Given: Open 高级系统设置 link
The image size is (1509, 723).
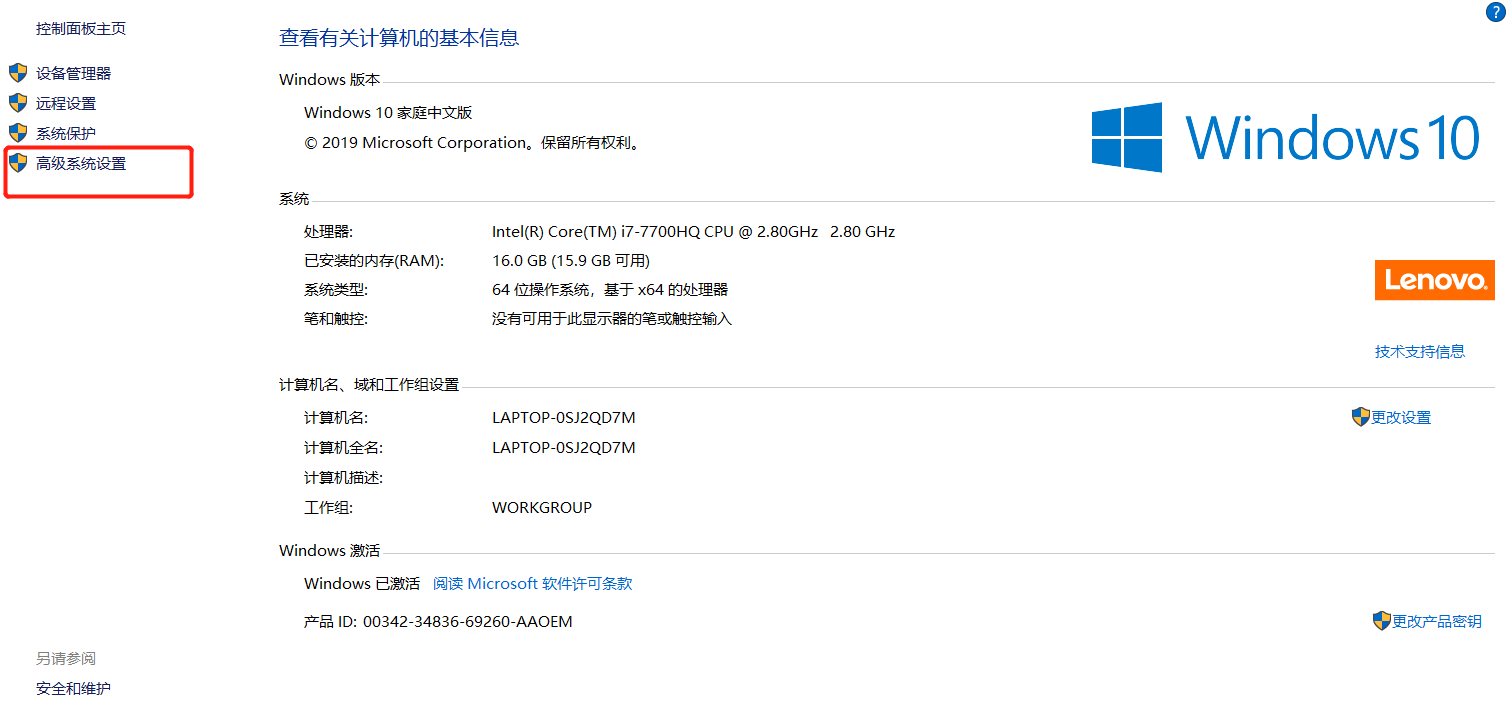Looking at the screenshot, I should 81,163.
